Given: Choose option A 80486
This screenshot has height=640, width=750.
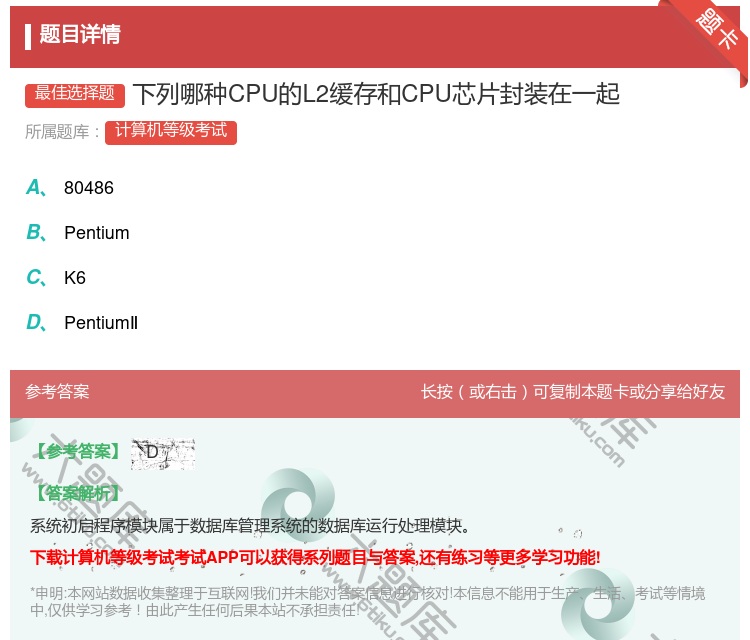Looking at the screenshot, I should click(70, 188).
